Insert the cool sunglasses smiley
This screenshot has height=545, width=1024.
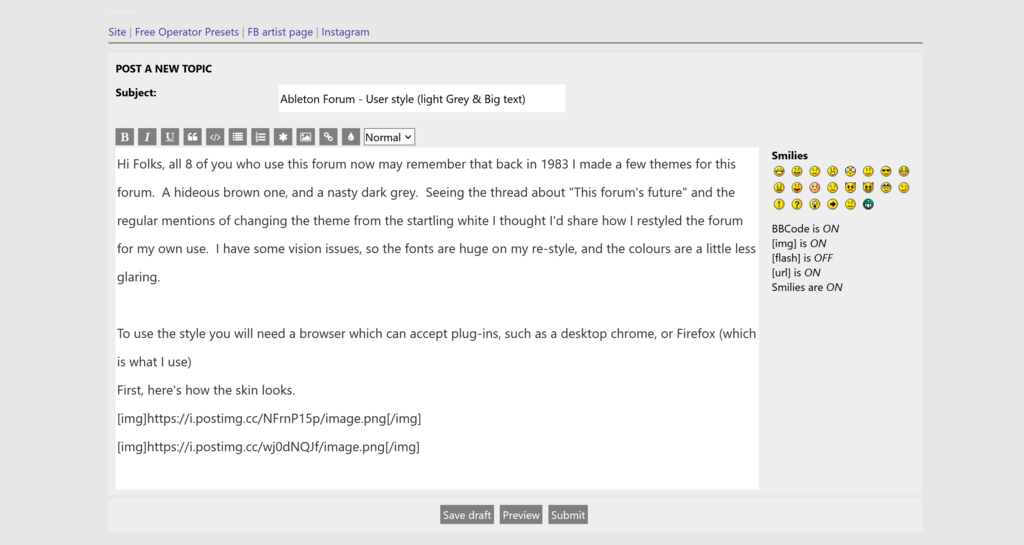pyautogui.click(x=886, y=171)
